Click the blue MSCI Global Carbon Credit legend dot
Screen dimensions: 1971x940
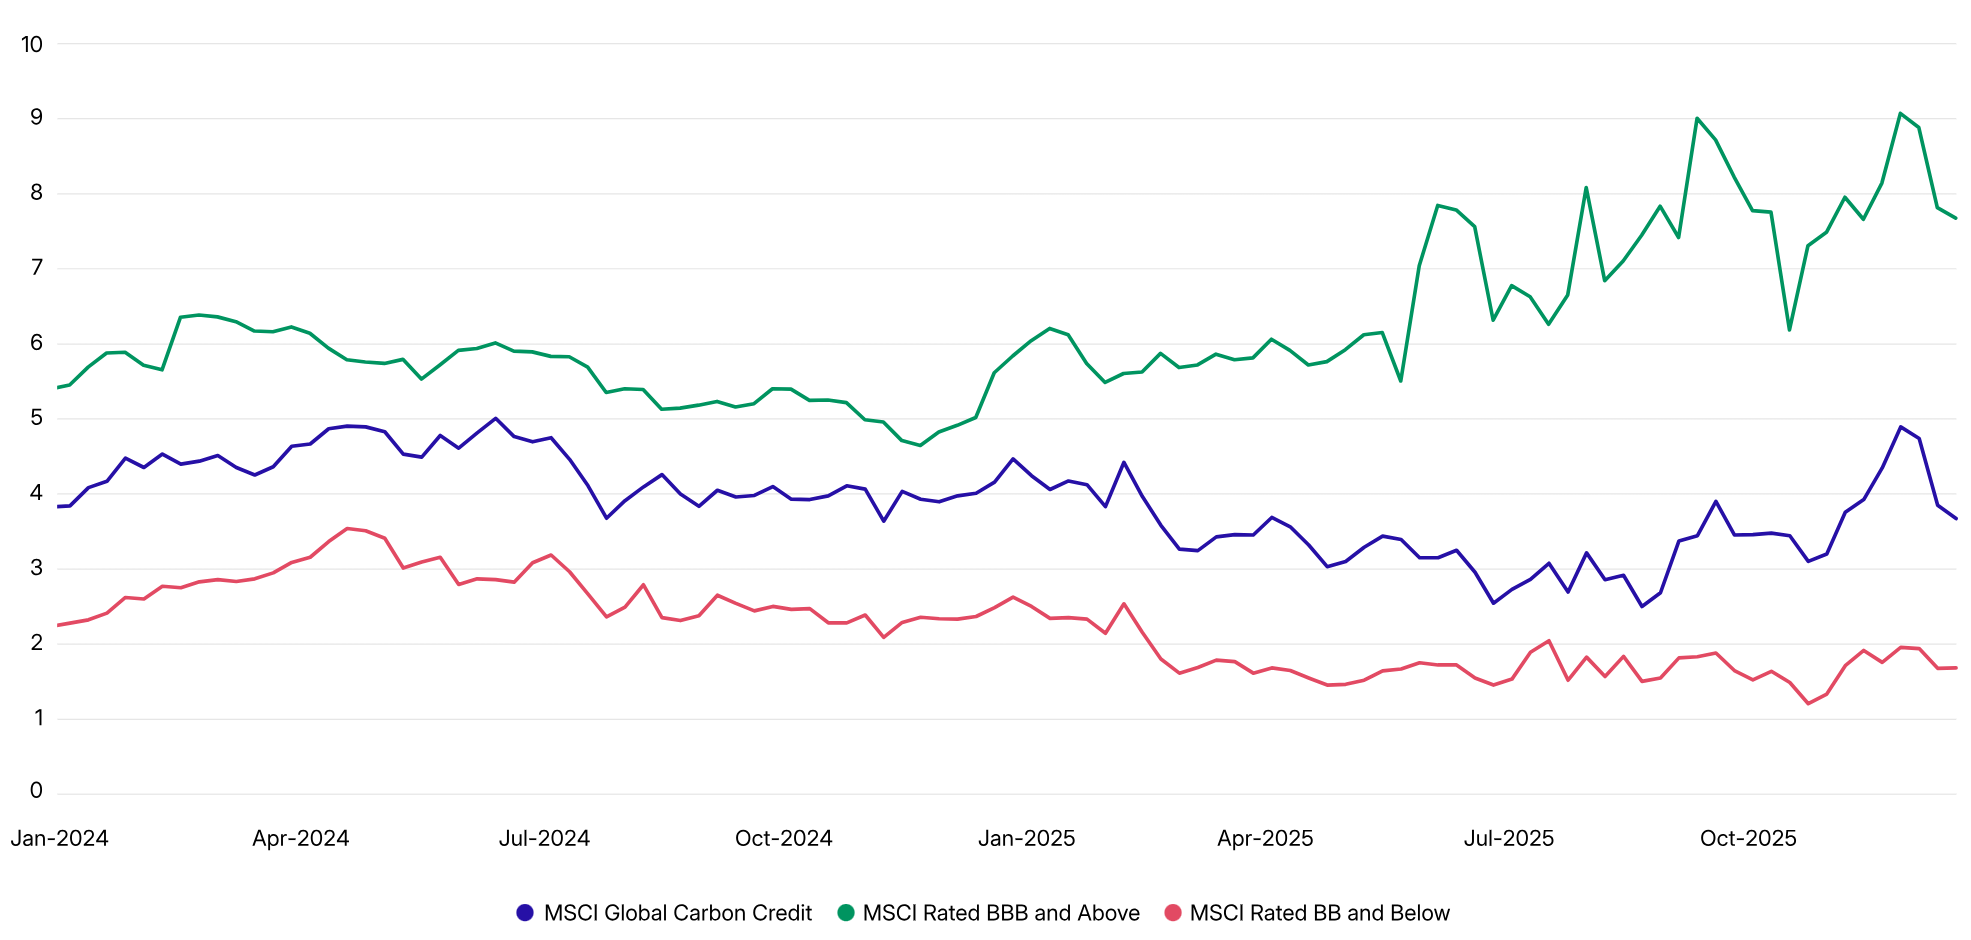click(525, 912)
